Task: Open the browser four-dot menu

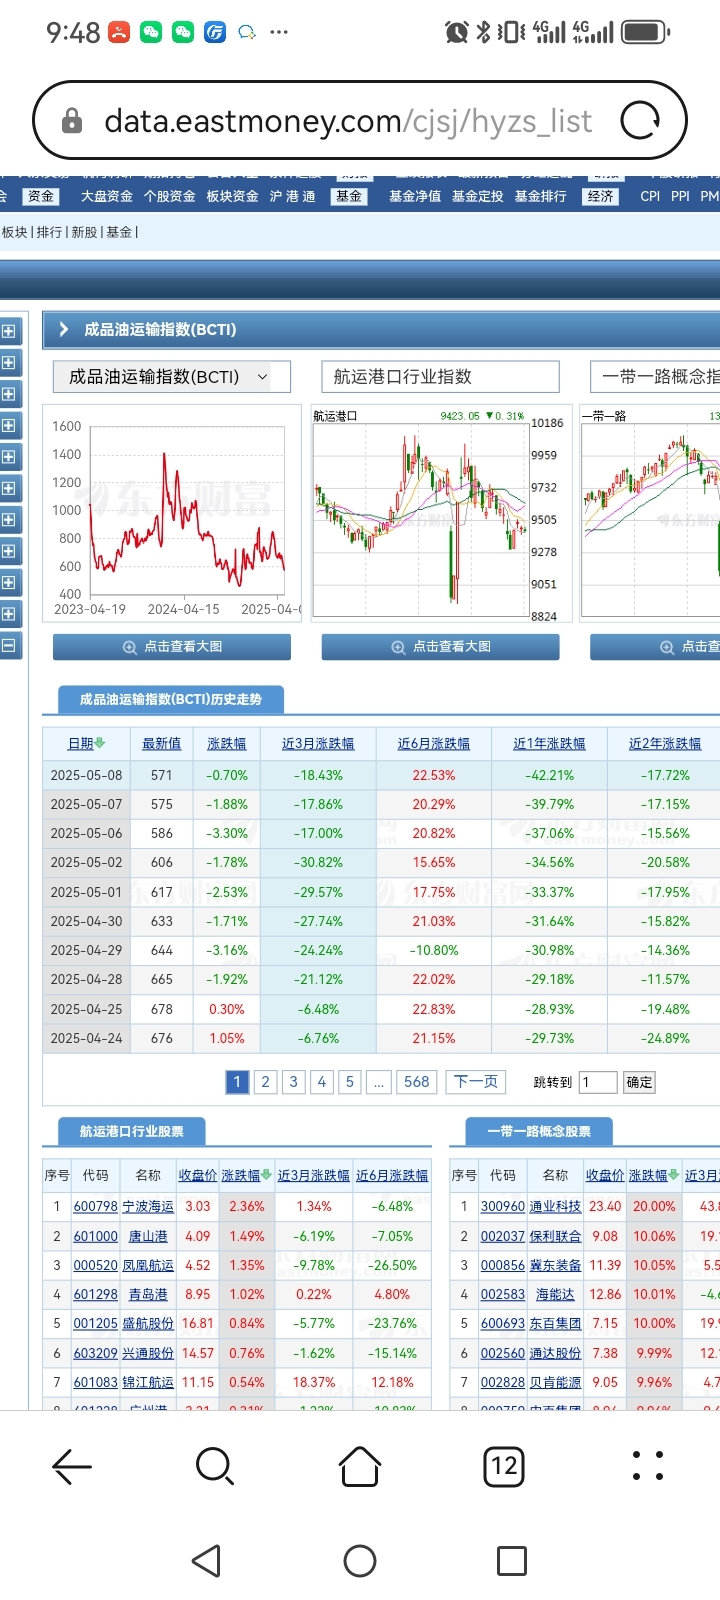Action: [x=648, y=1466]
